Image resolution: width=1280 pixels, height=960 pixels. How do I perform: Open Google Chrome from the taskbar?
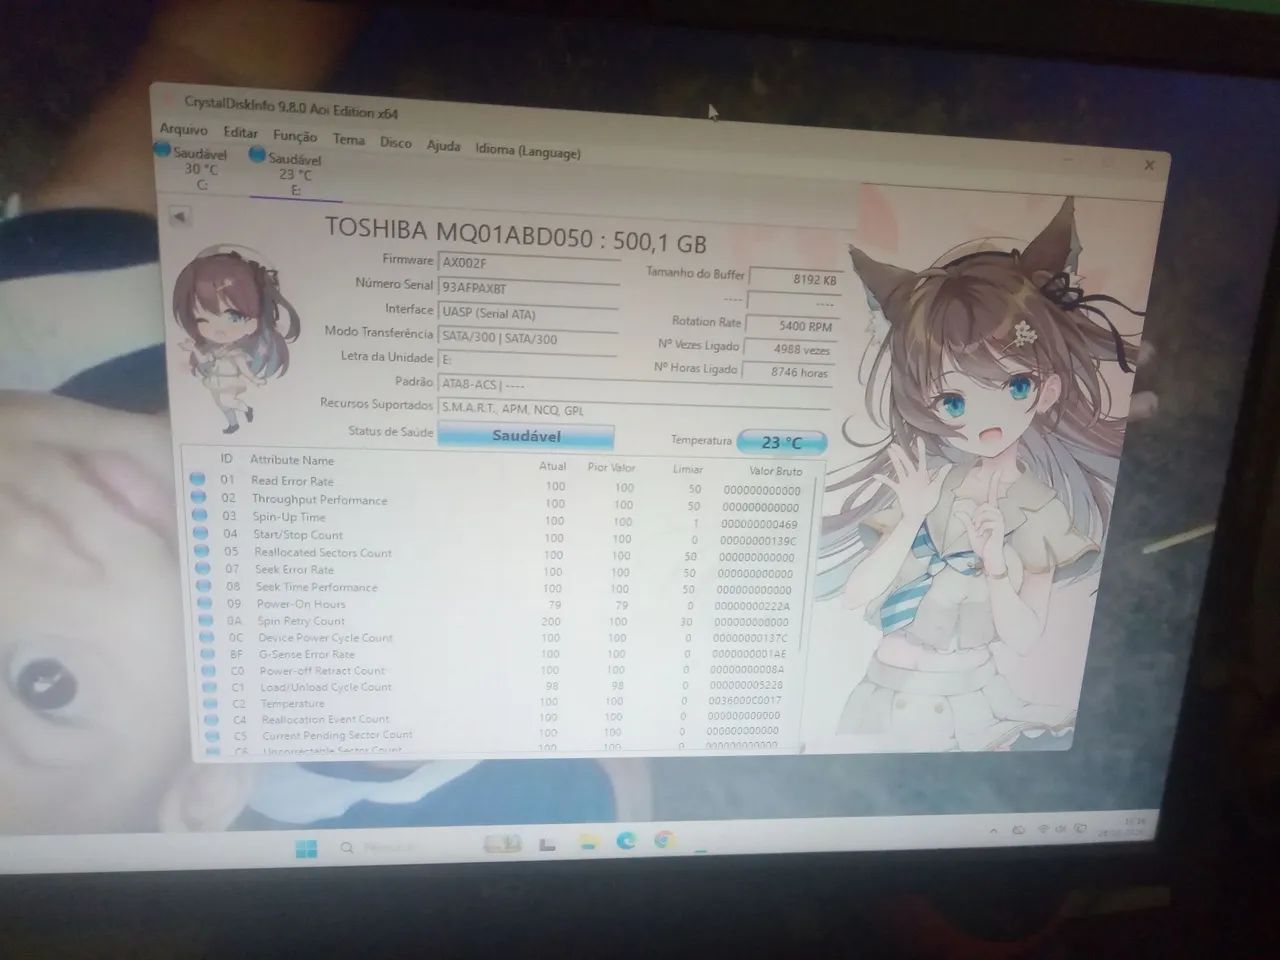pyautogui.click(x=664, y=839)
